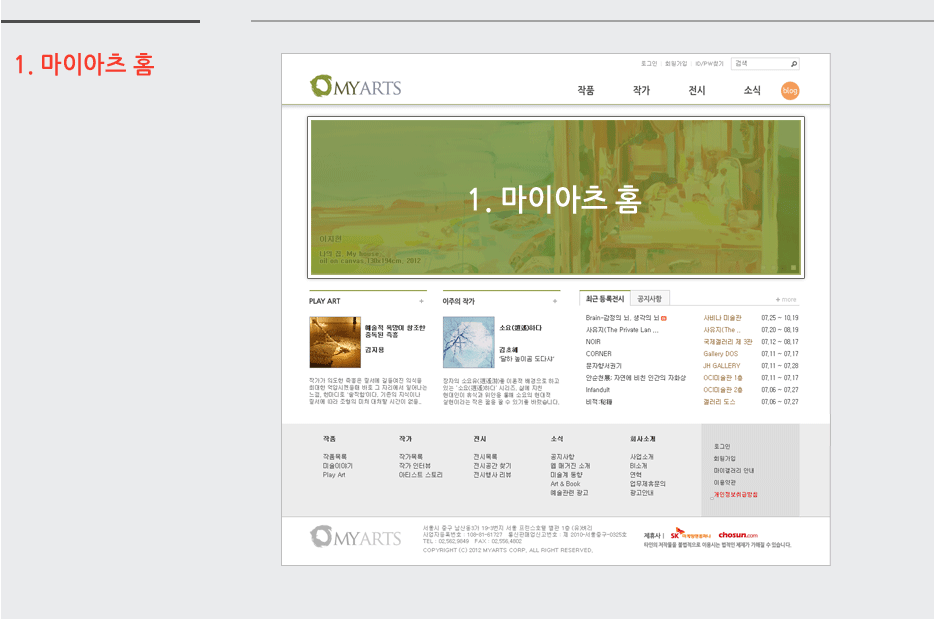Open the CORNER exhibition row
Viewport: 935px width, 619px height.
coord(599,354)
